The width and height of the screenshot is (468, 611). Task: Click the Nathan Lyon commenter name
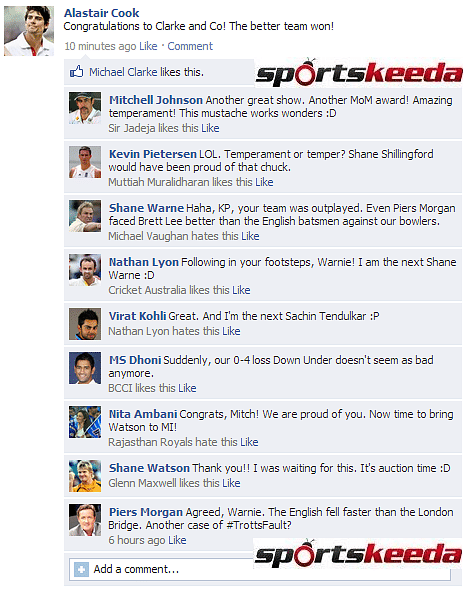click(x=144, y=262)
